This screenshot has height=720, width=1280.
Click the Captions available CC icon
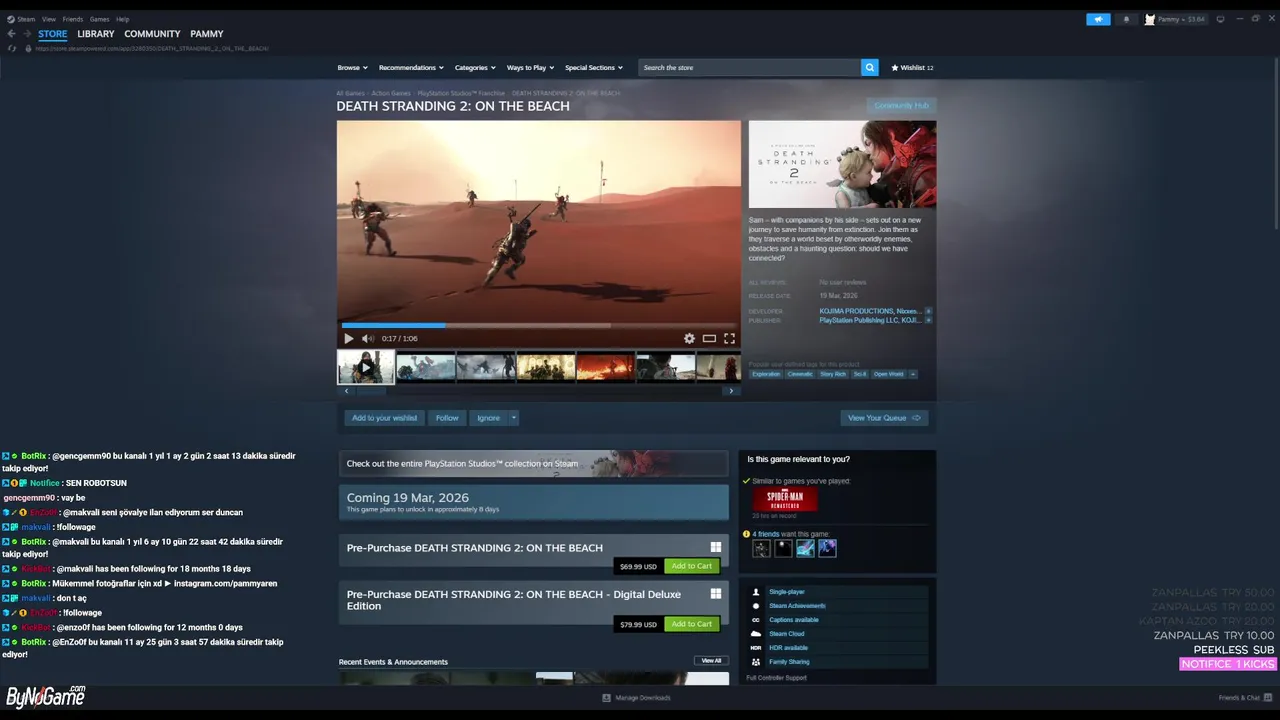[x=756, y=620]
